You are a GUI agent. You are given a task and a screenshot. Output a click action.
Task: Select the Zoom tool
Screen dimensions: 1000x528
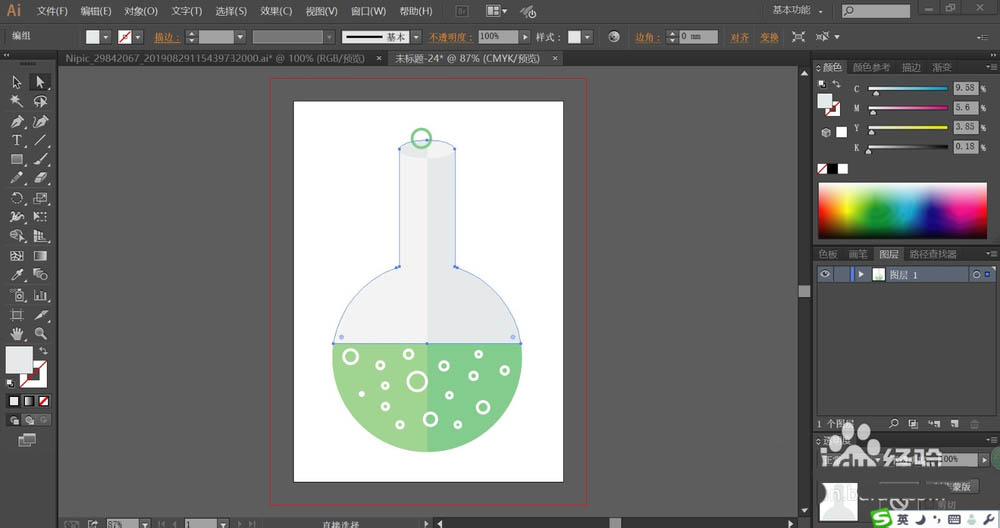pyautogui.click(x=40, y=334)
